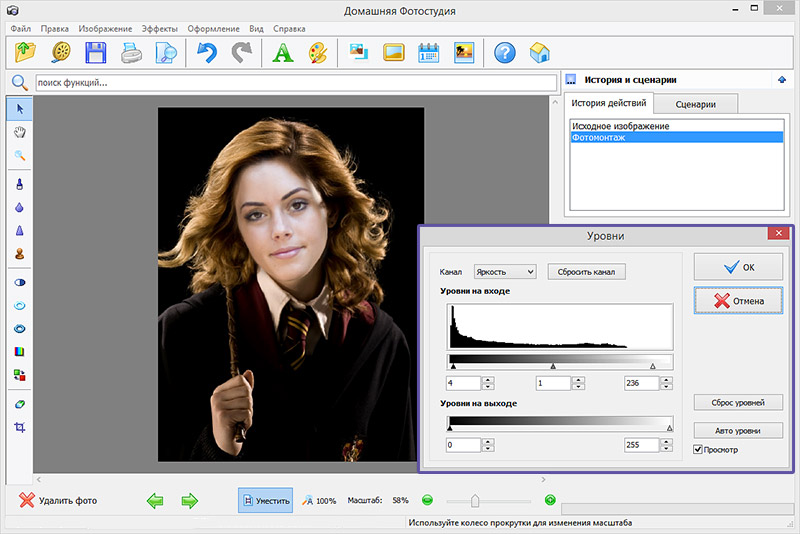Click the Redo arrow in toolbar
The image size is (800, 534).
click(241, 53)
